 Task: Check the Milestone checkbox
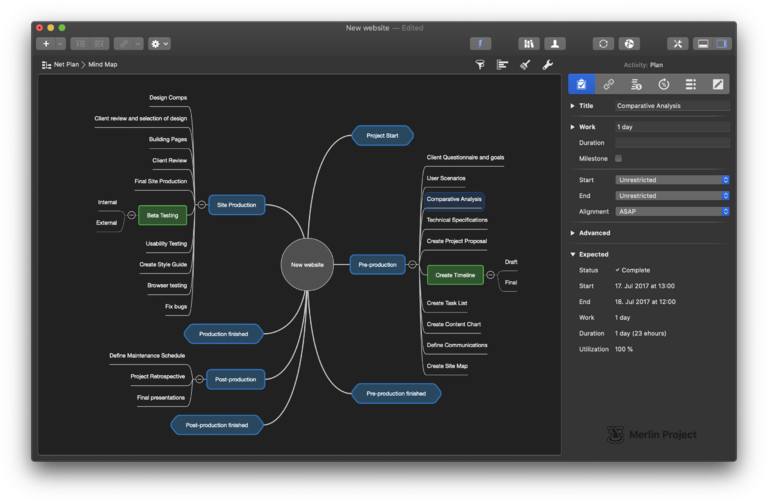click(x=619, y=158)
